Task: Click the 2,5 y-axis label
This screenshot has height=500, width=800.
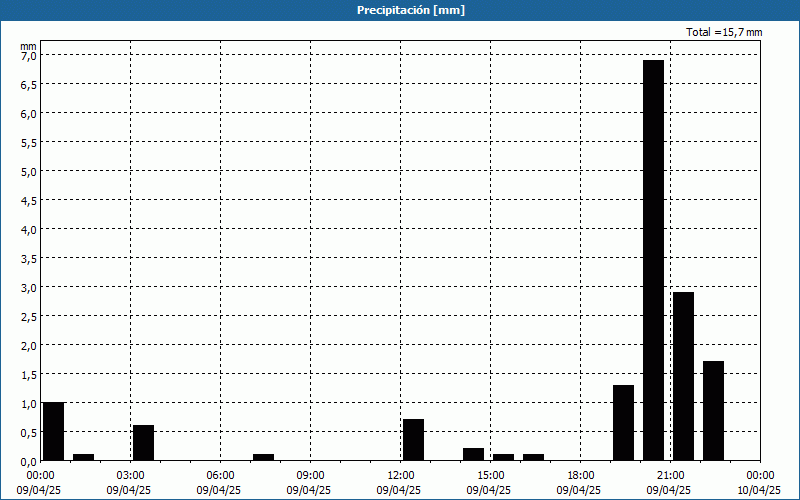Action: tap(29, 317)
